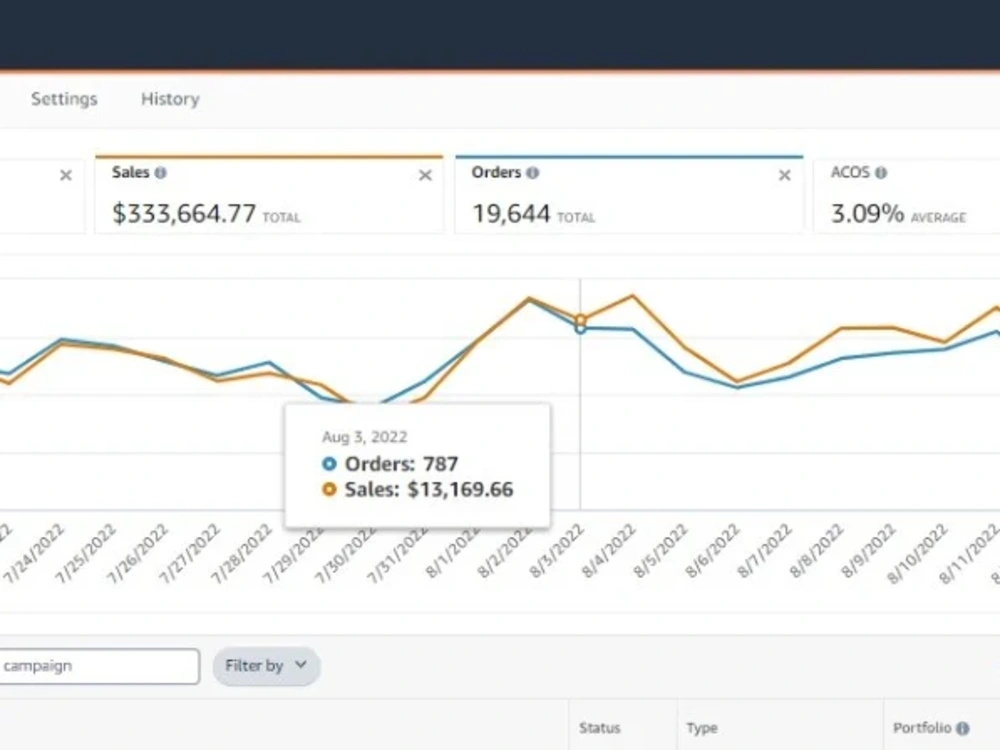Close the Orders metric card
Screen dimensions: 1000x750
click(784, 175)
